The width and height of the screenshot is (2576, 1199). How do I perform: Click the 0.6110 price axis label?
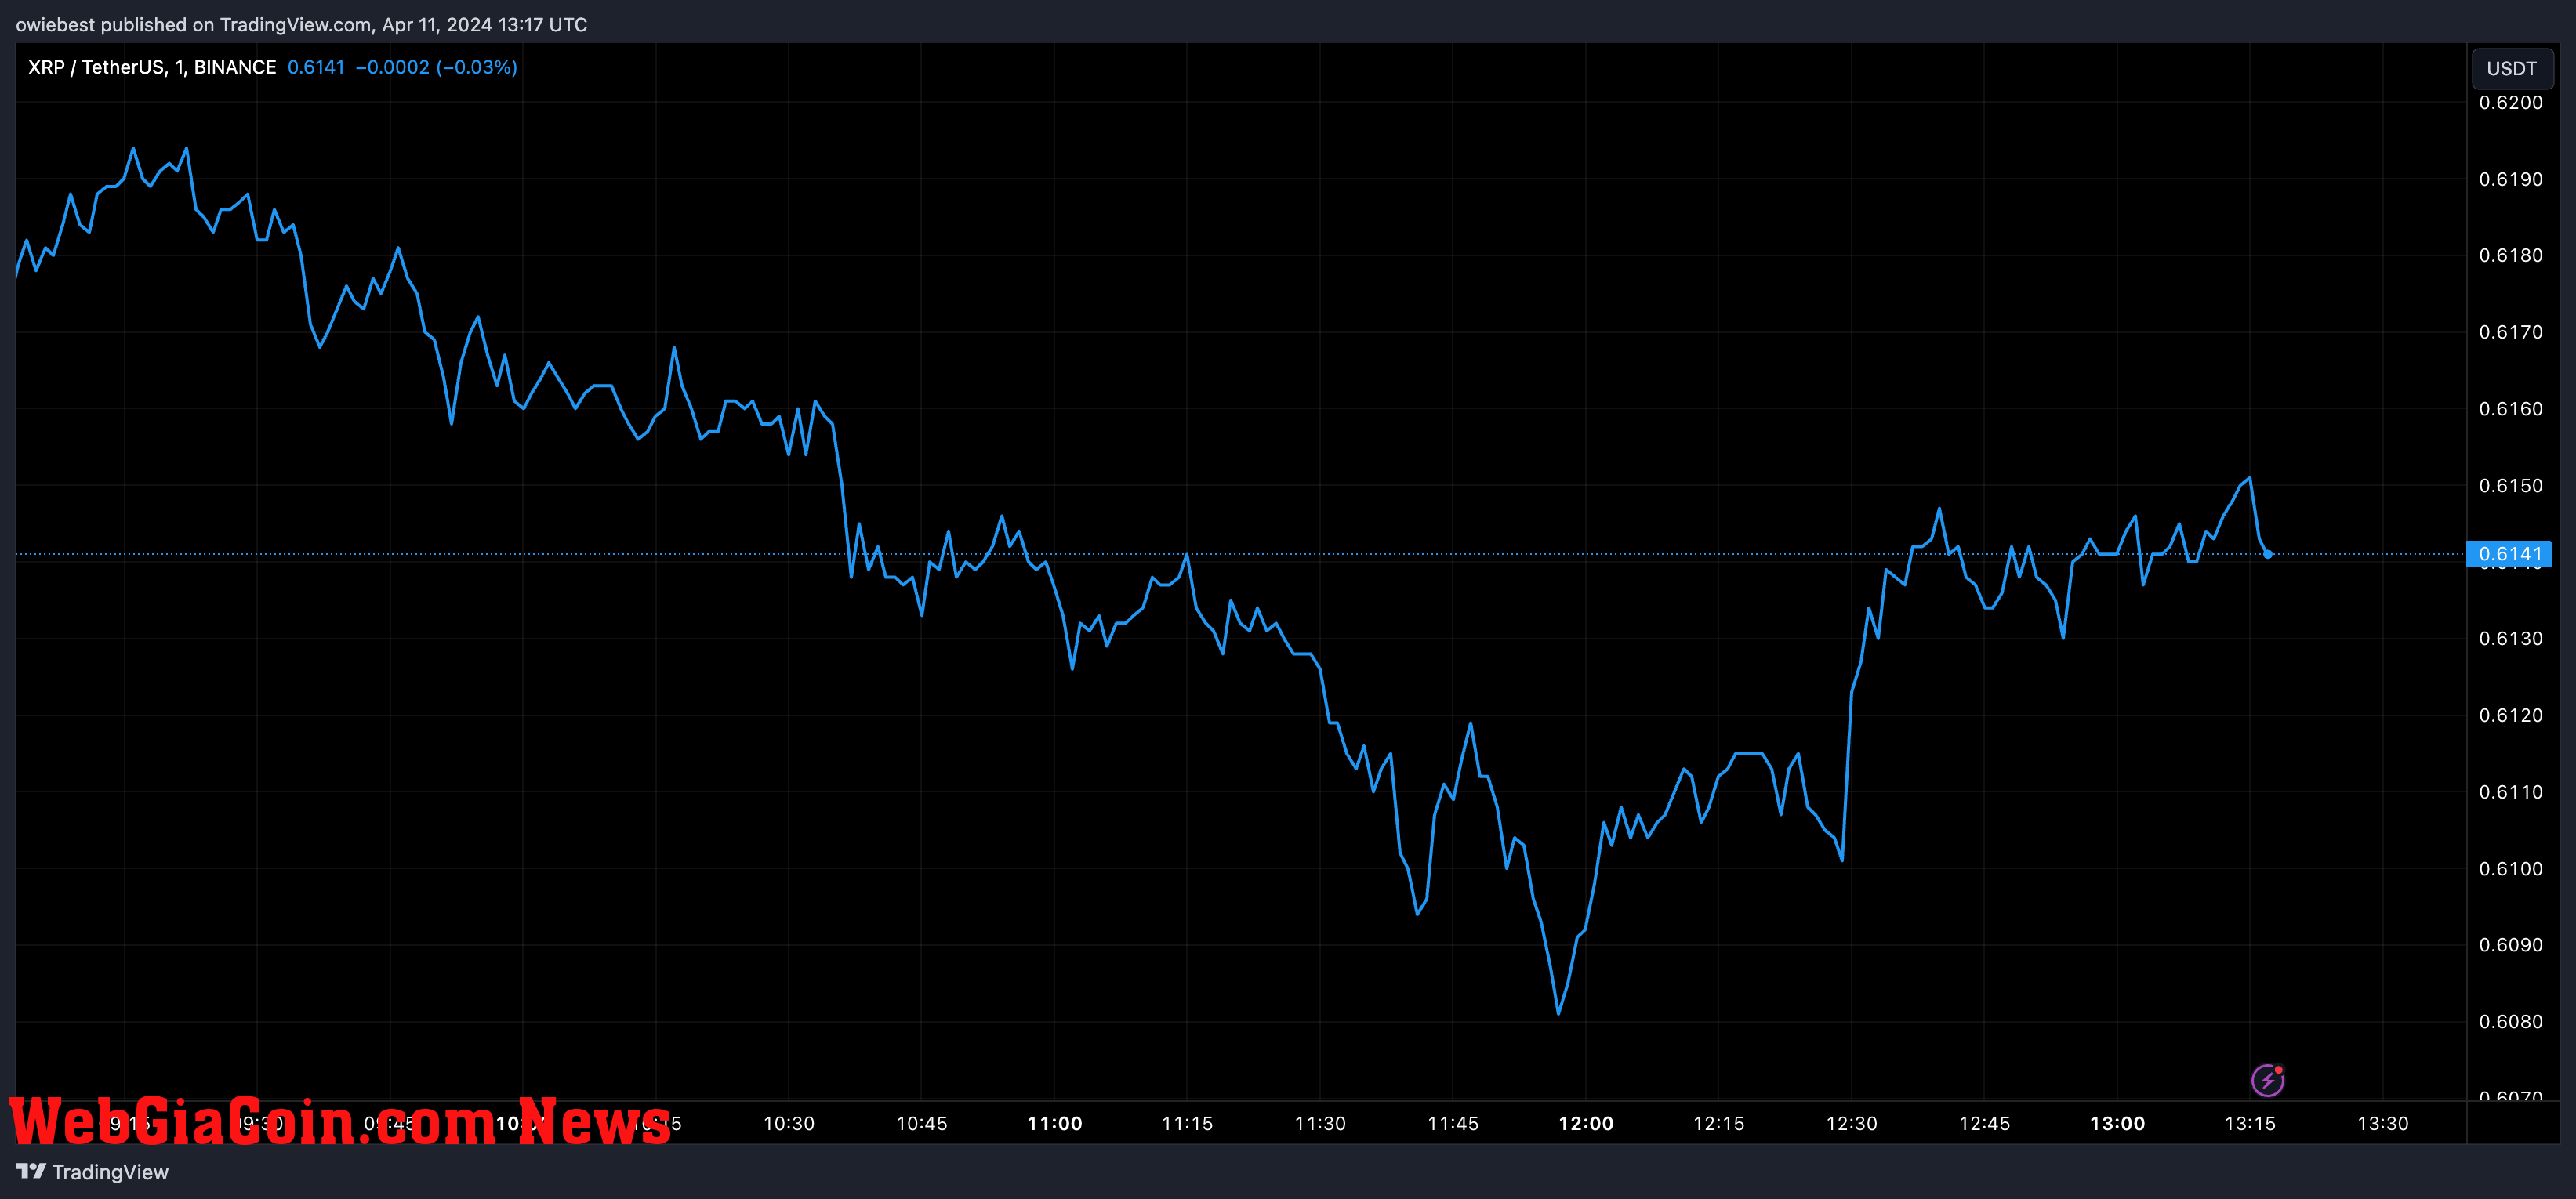click(x=2510, y=792)
